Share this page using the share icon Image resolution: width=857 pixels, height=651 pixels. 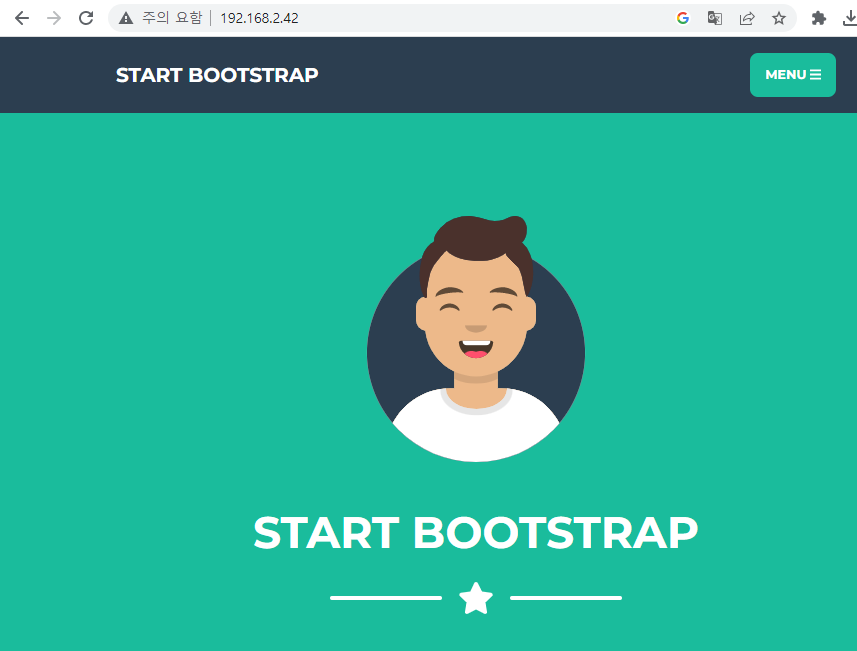coord(747,18)
